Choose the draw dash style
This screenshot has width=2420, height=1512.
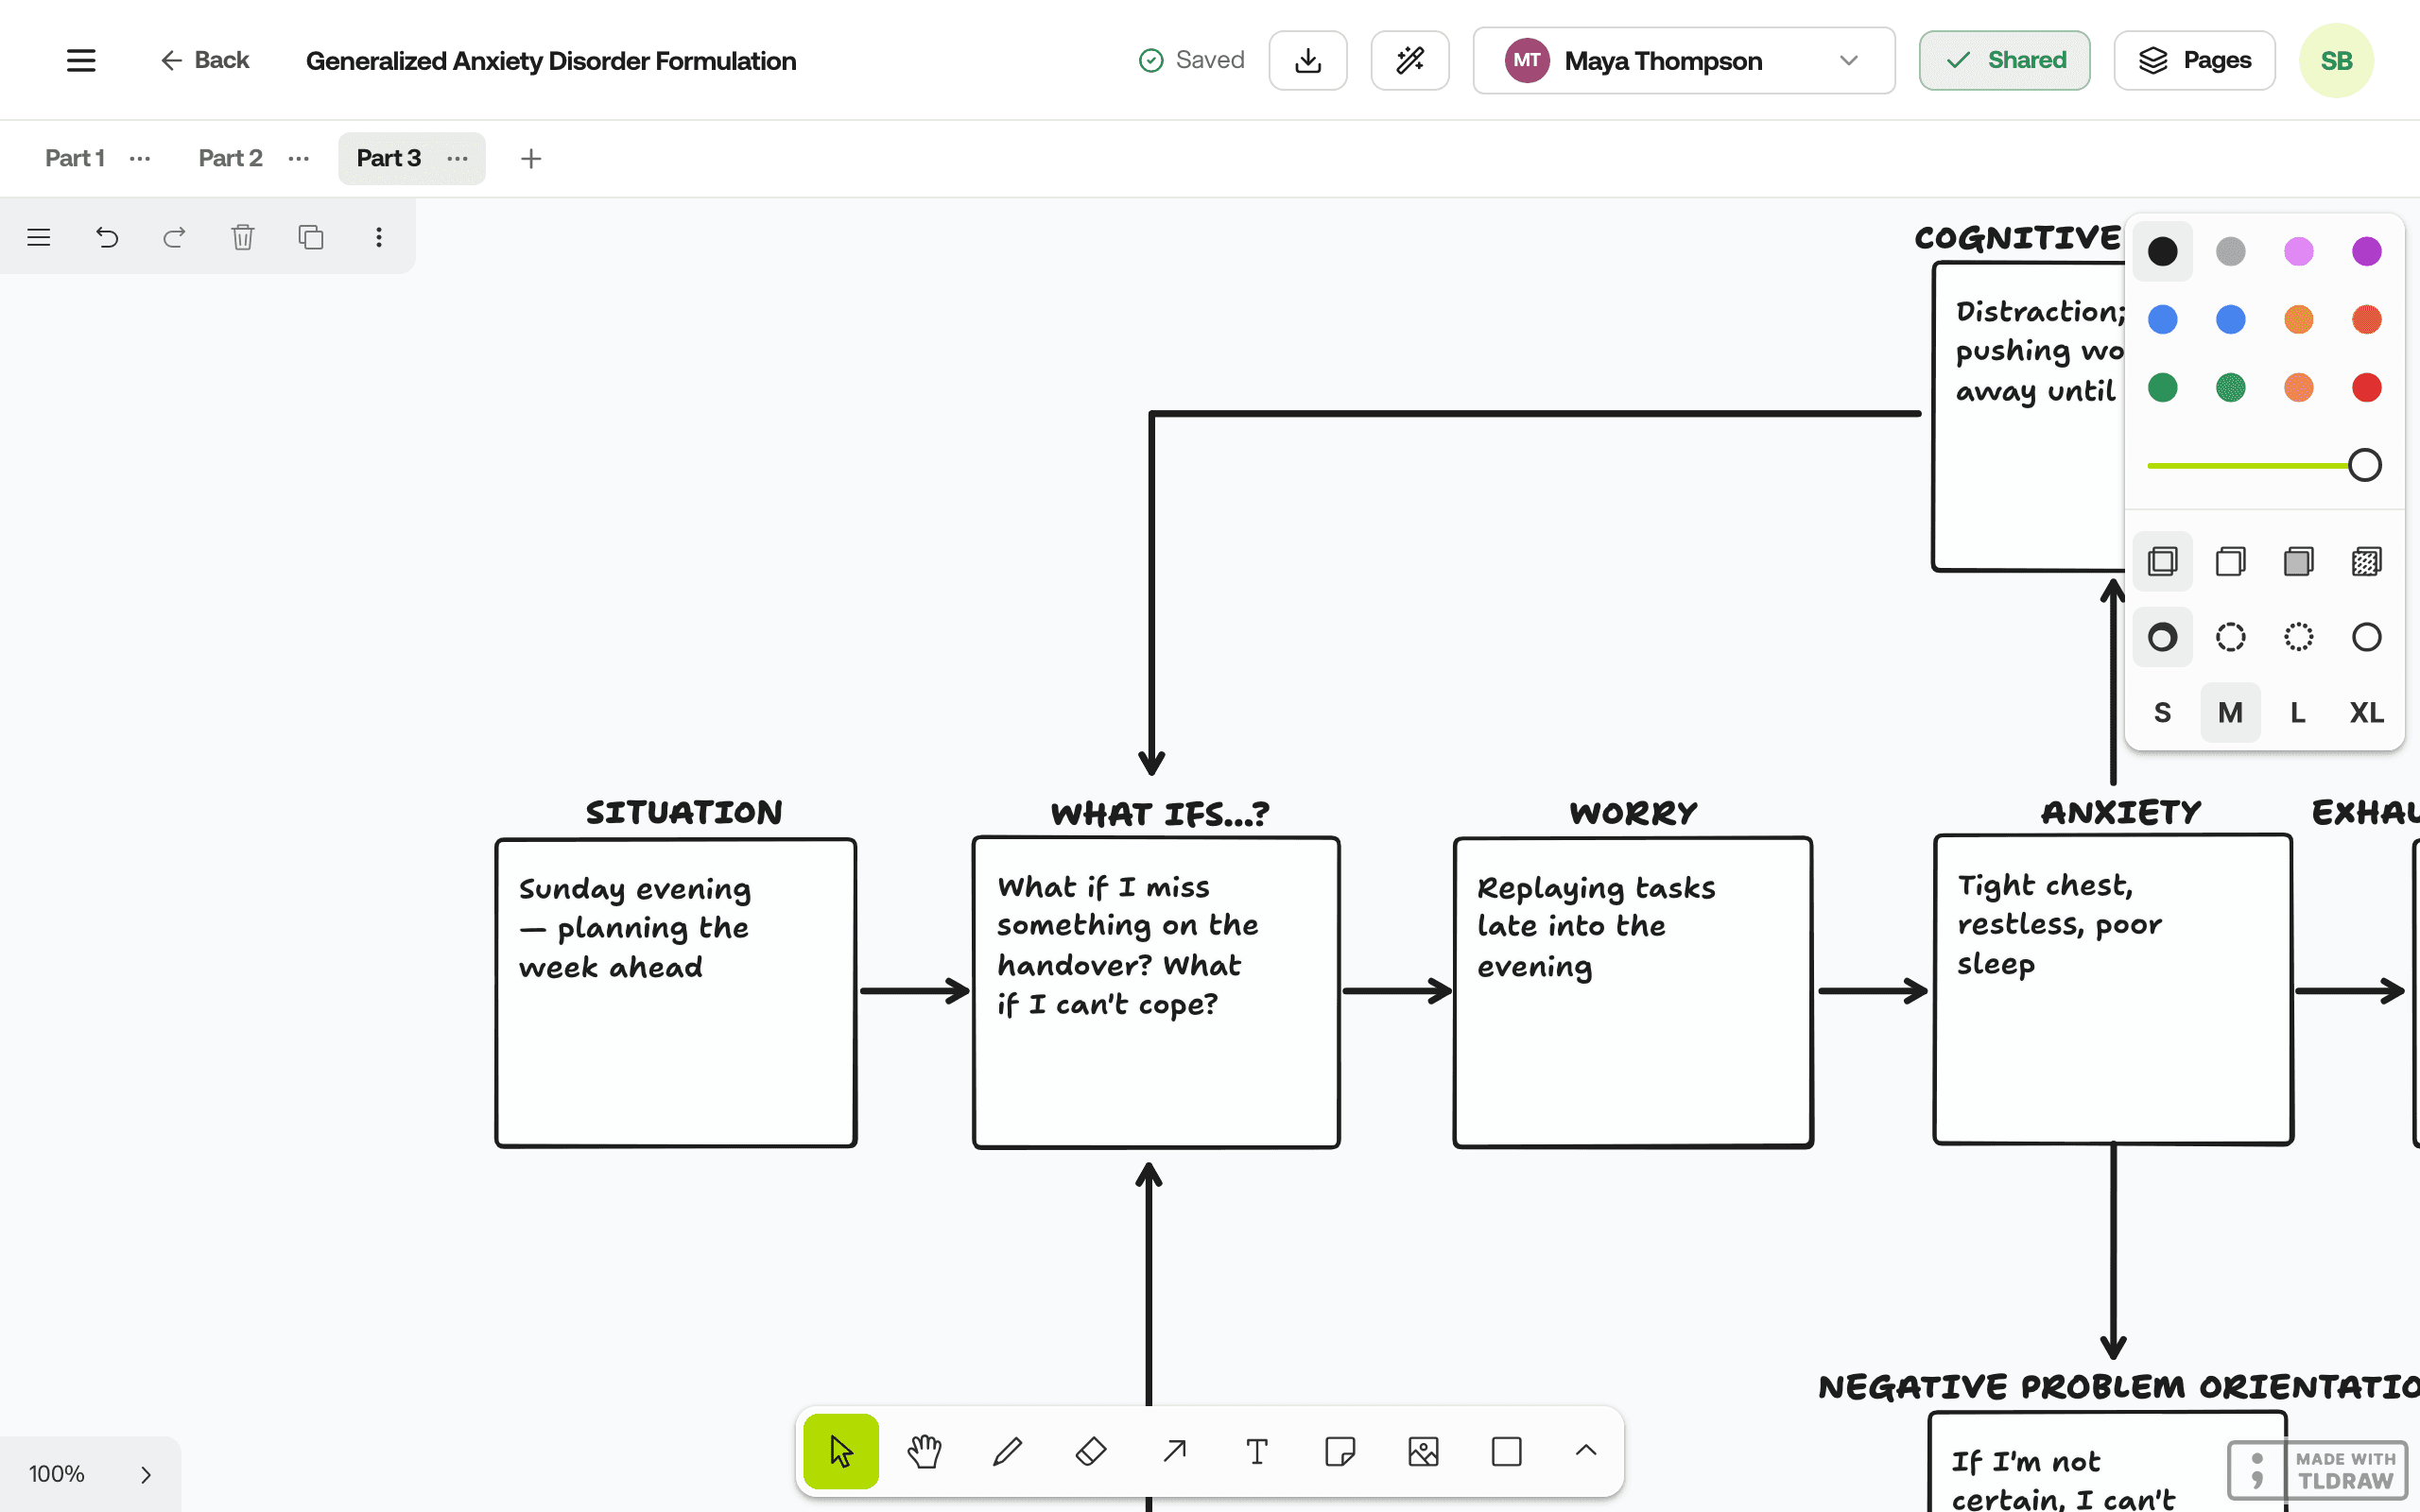2162,637
